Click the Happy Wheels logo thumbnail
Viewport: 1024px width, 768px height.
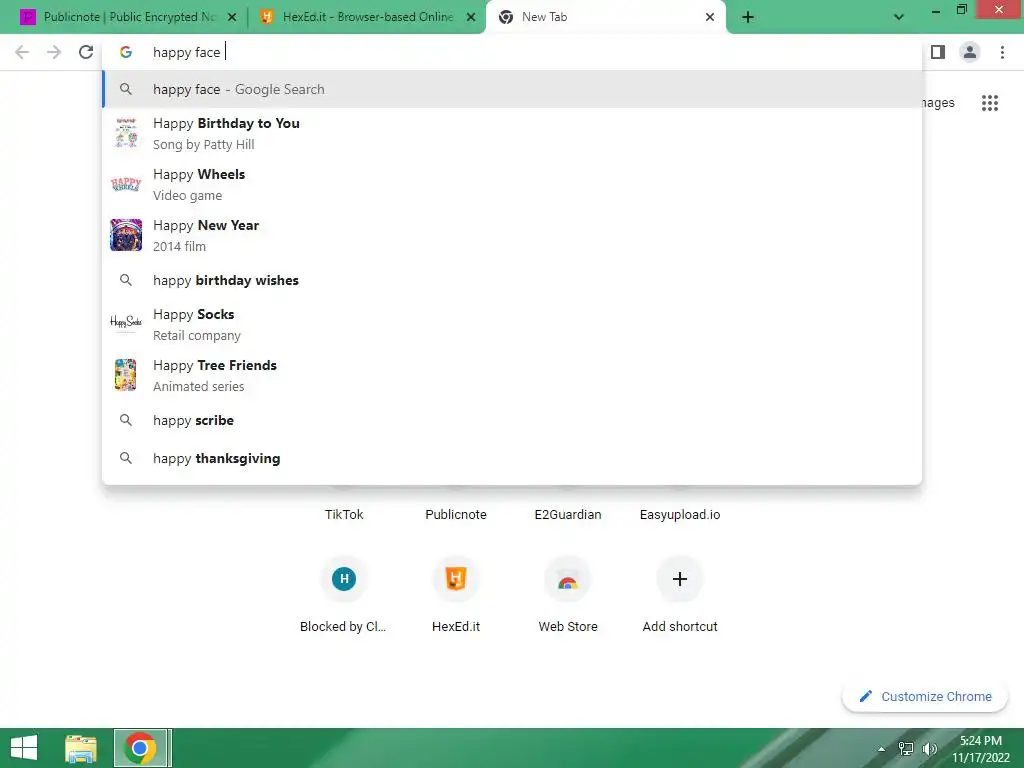tap(126, 184)
